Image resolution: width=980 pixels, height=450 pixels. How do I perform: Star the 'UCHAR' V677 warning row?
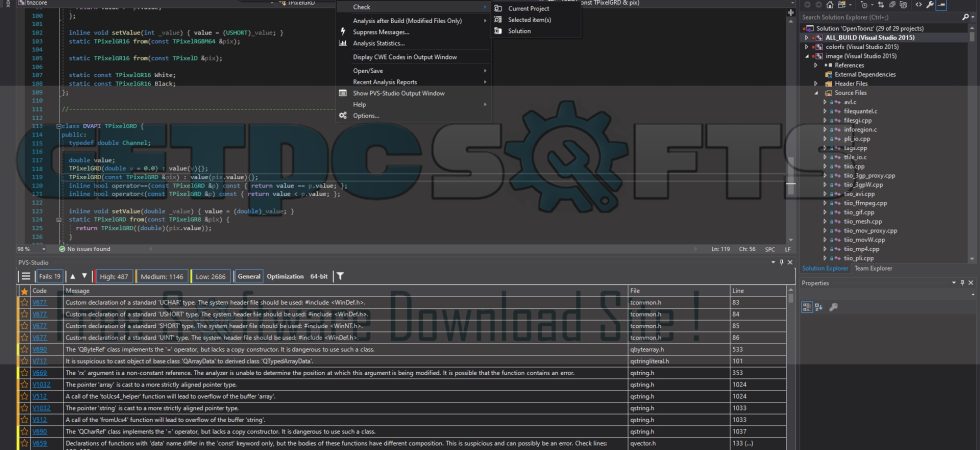24,302
